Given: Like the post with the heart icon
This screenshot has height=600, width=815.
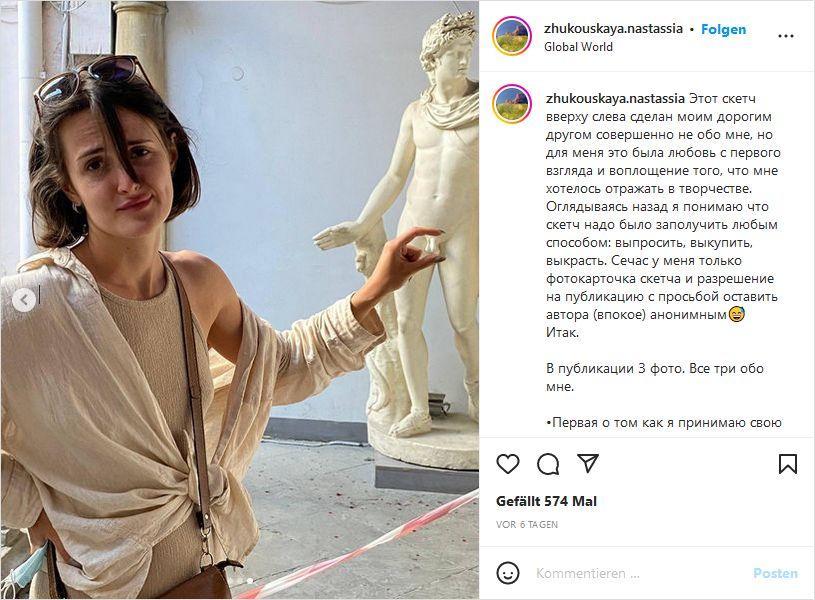Looking at the screenshot, I should (x=508, y=464).
